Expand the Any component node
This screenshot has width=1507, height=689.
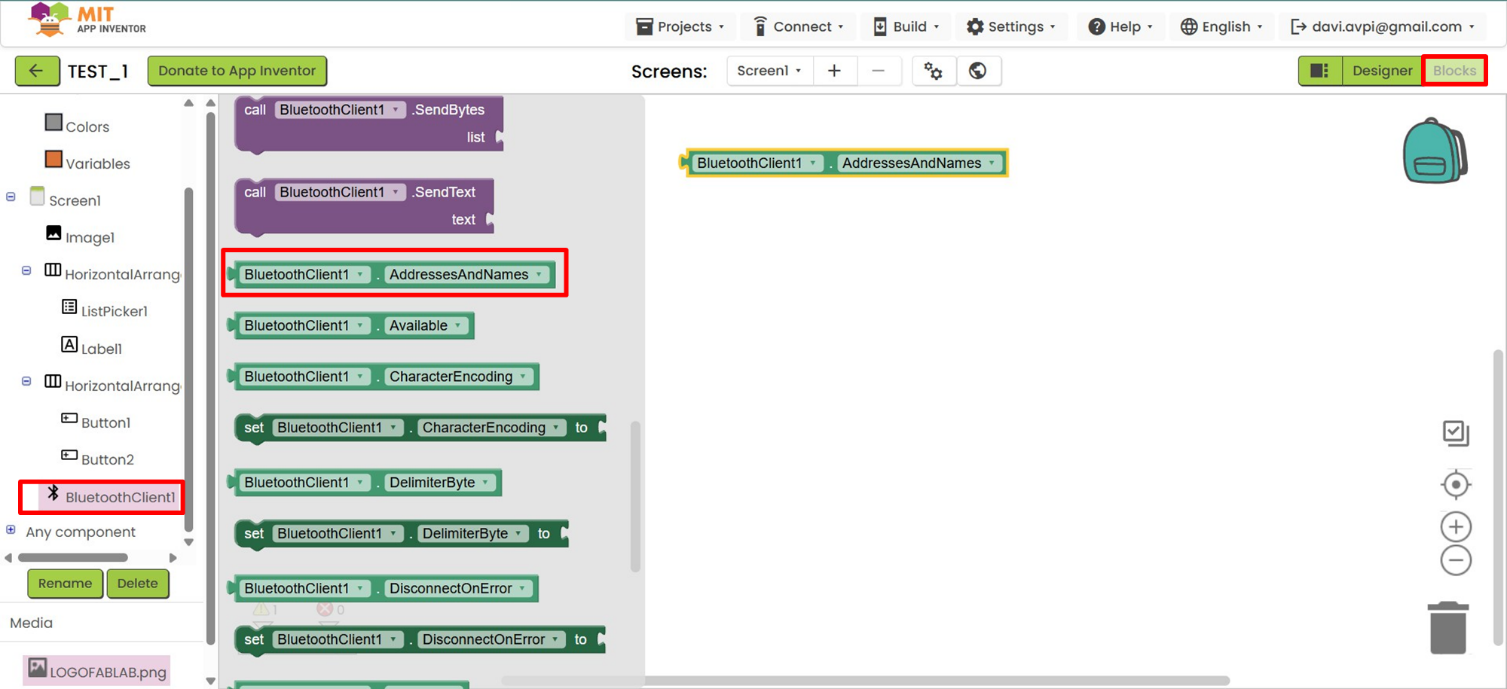point(11,530)
